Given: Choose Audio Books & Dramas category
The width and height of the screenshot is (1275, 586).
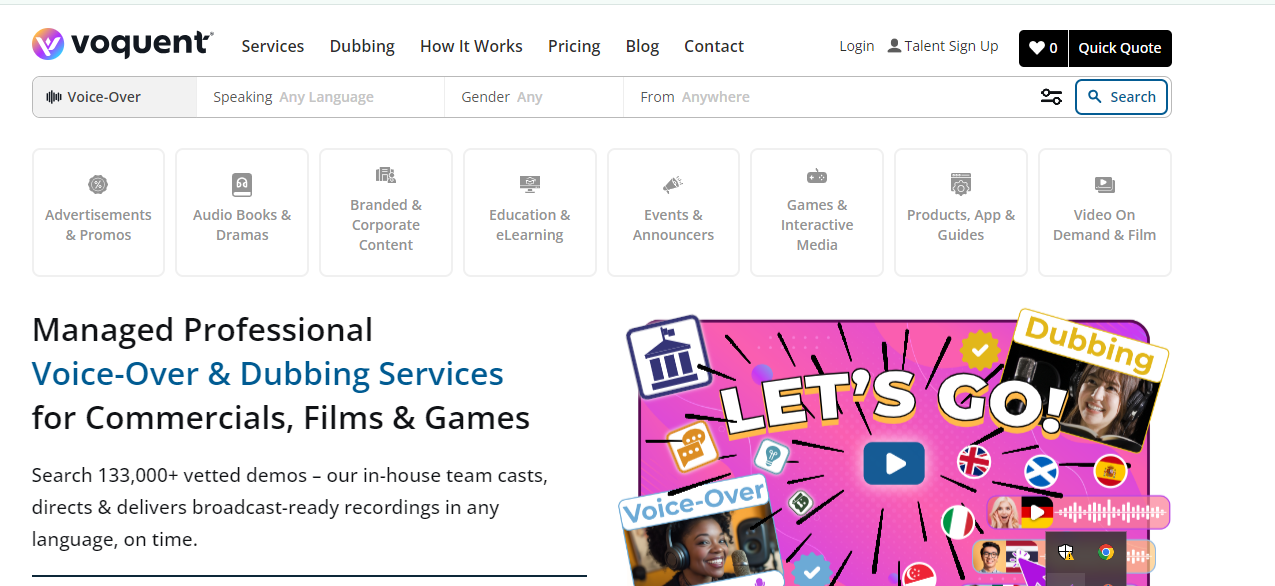Looking at the screenshot, I should coord(242,212).
